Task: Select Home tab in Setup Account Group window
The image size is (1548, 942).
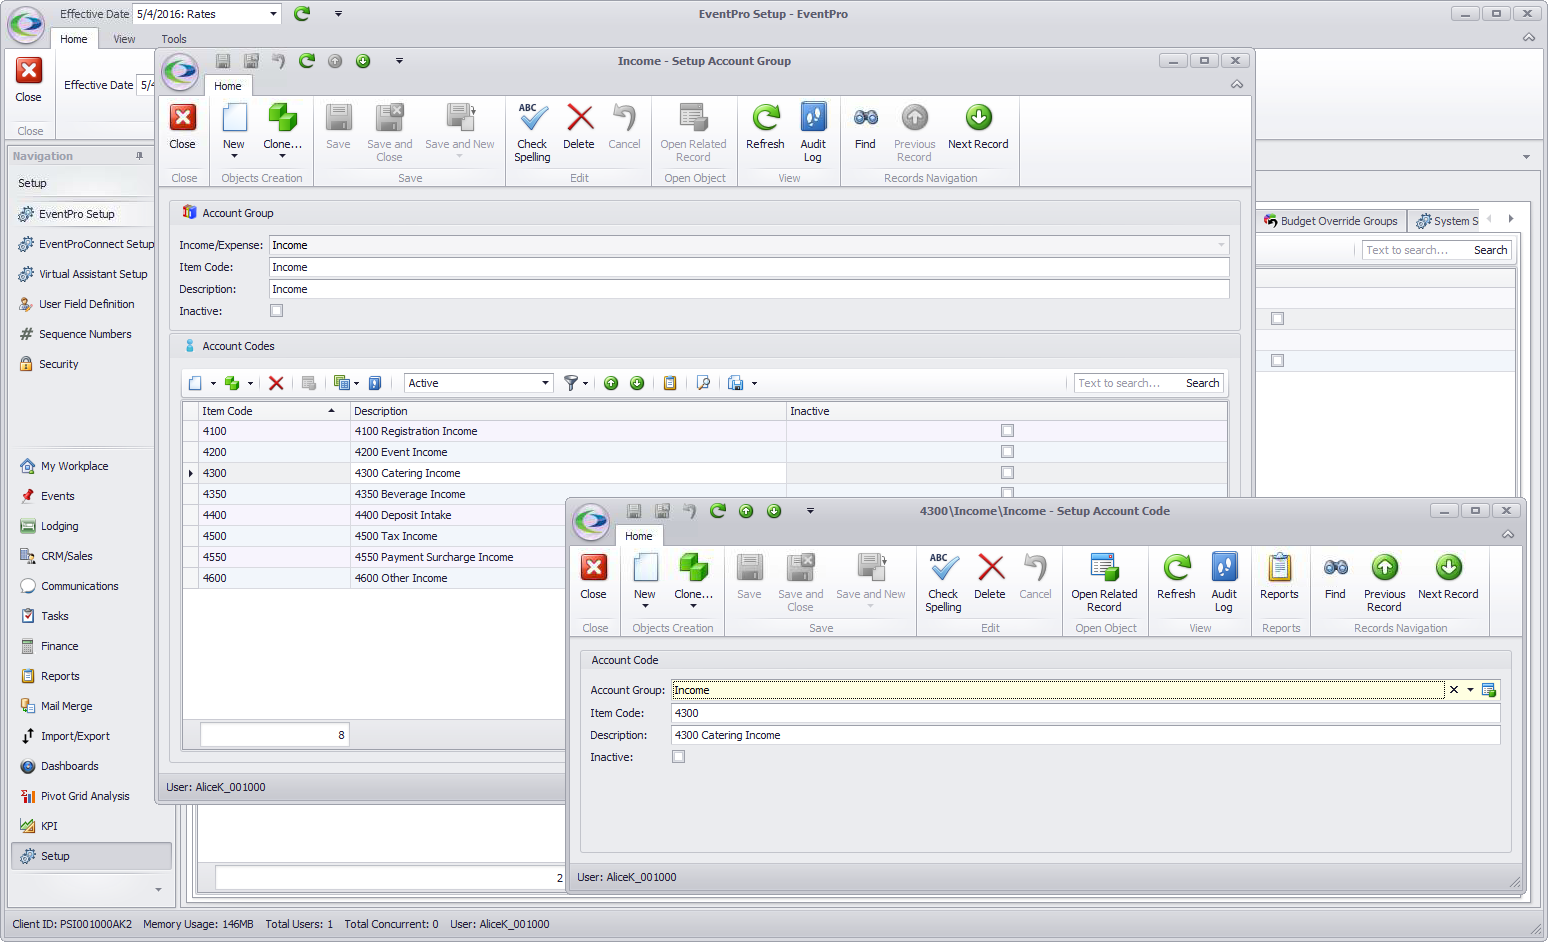Action: [x=228, y=86]
